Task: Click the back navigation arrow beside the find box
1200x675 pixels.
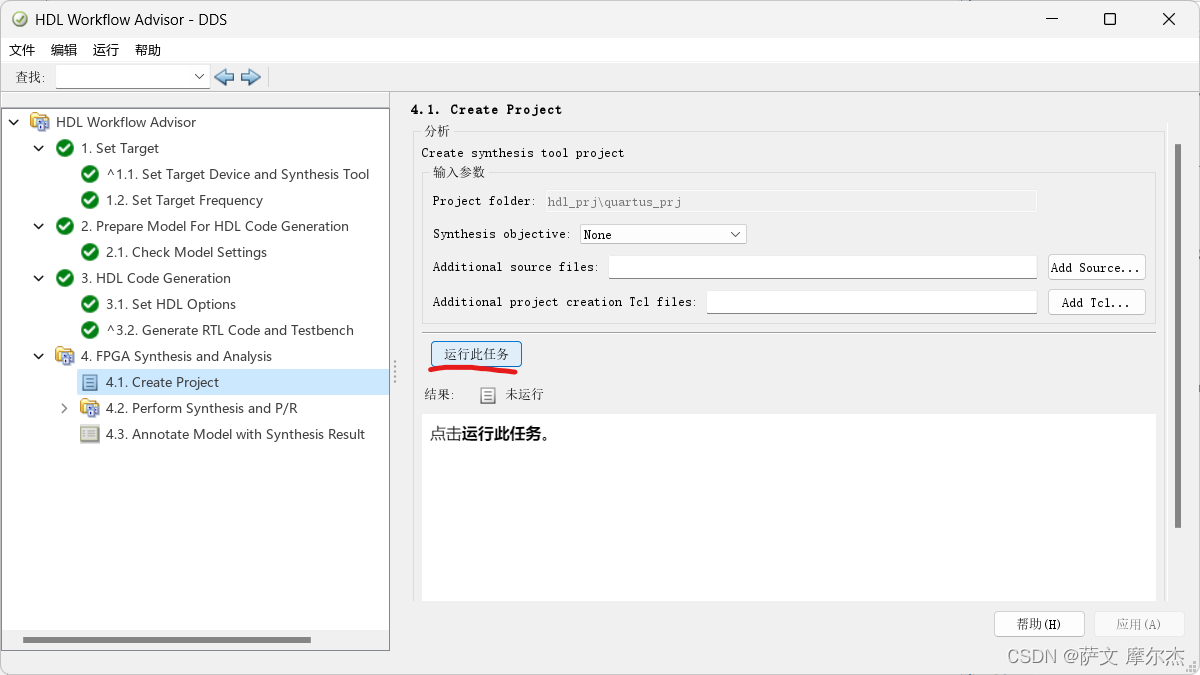Action: coord(224,76)
